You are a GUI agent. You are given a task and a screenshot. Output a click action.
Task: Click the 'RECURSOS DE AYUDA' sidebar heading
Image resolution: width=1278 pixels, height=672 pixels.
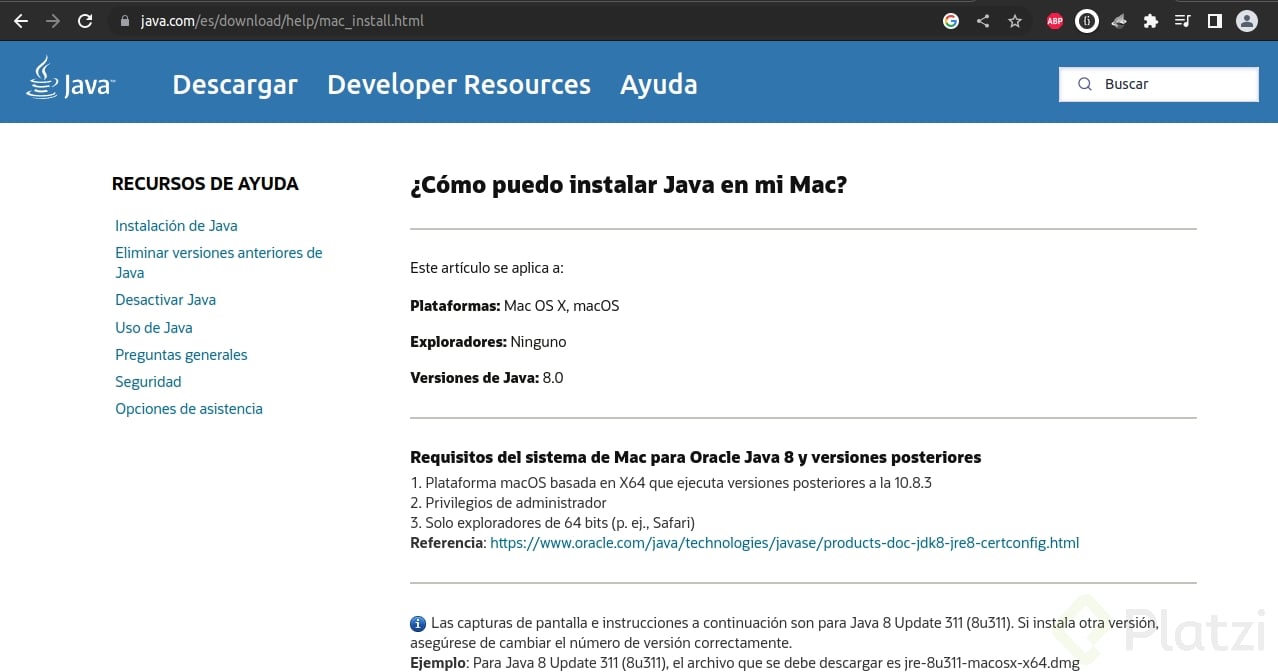pos(205,184)
